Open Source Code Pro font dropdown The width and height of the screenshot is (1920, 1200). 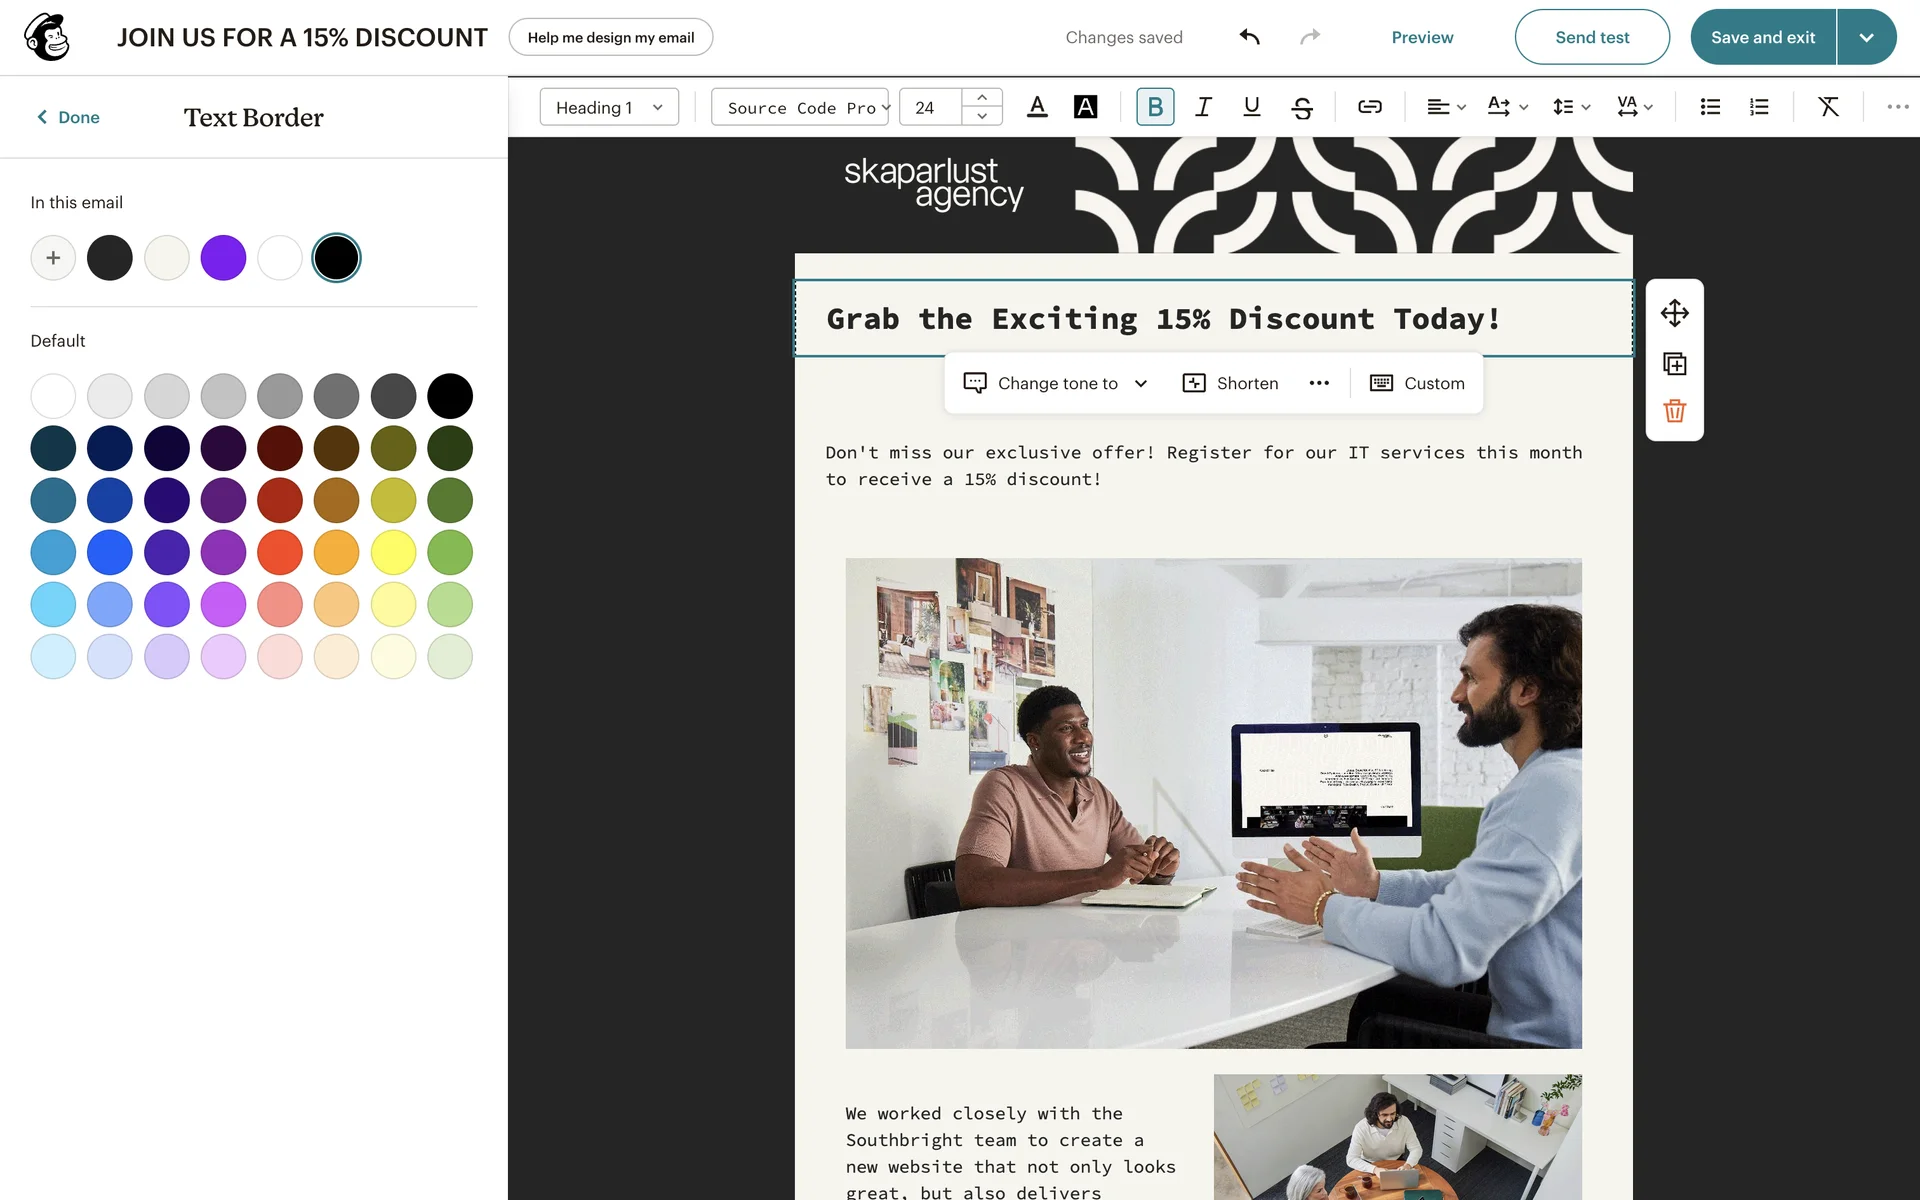[801, 107]
